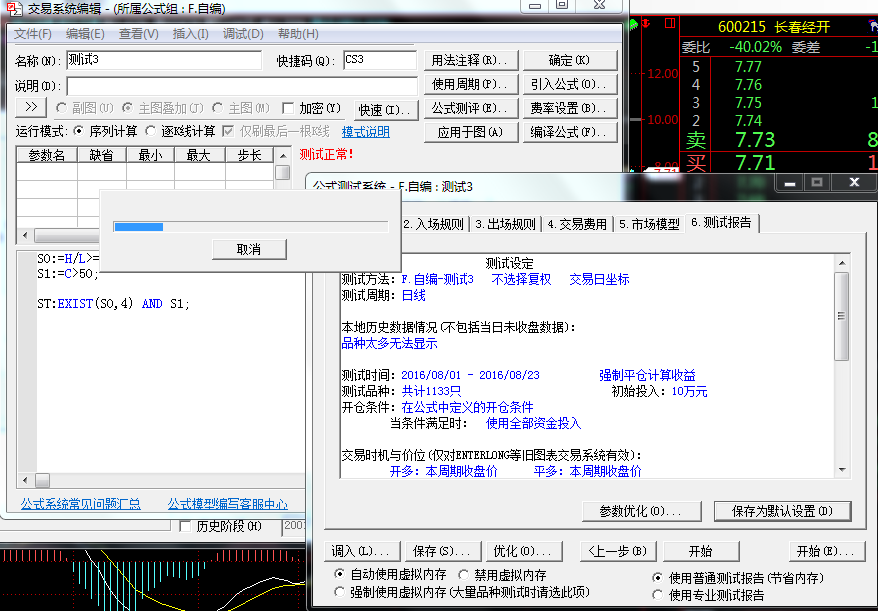Click the 快速(I).. button
The image size is (878, 611).
pos(386,109)
